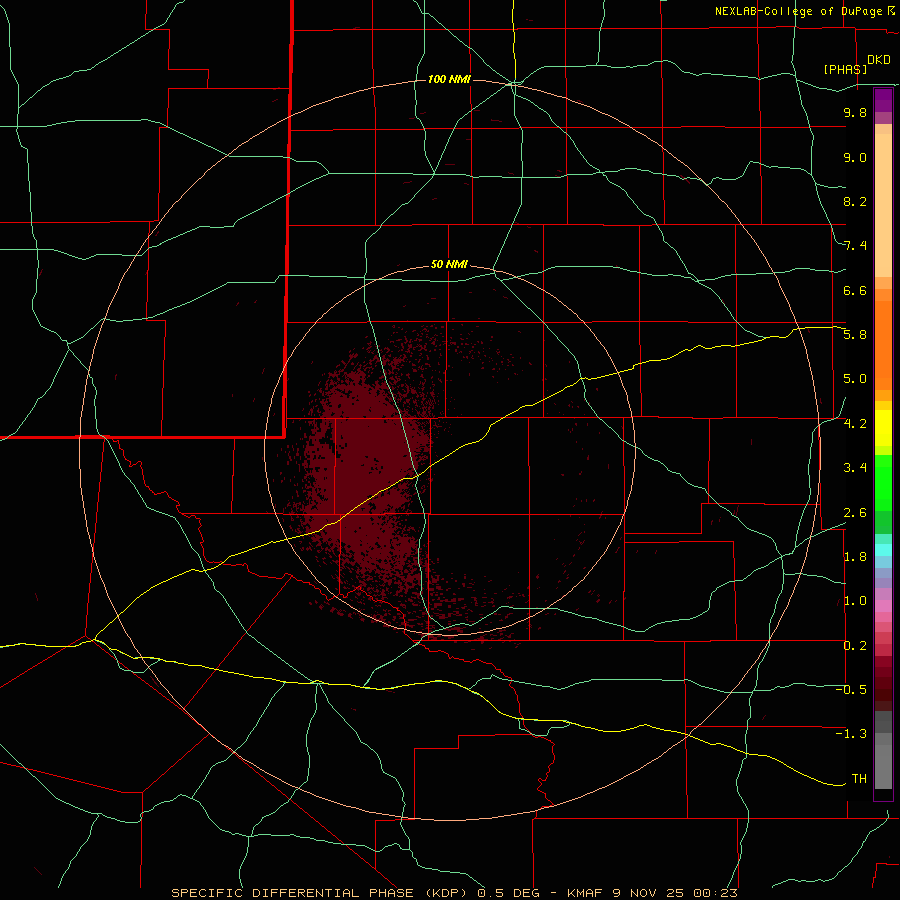Click the TH threshold label on the legend
This screenshot has height=900, width=900.
[x=859, y=779]
